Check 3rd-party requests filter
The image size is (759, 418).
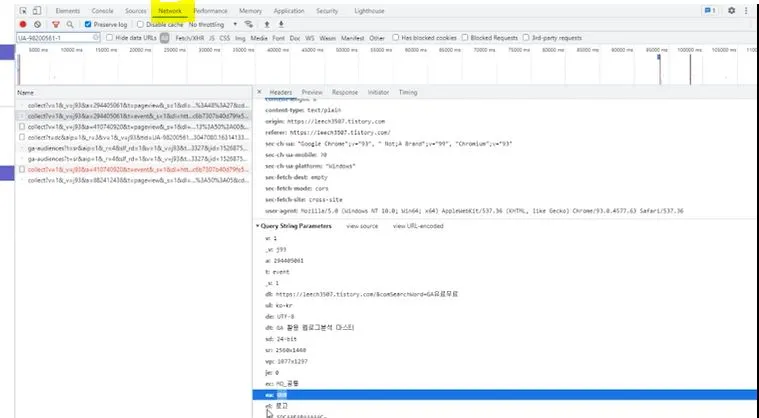coord(526,37)
